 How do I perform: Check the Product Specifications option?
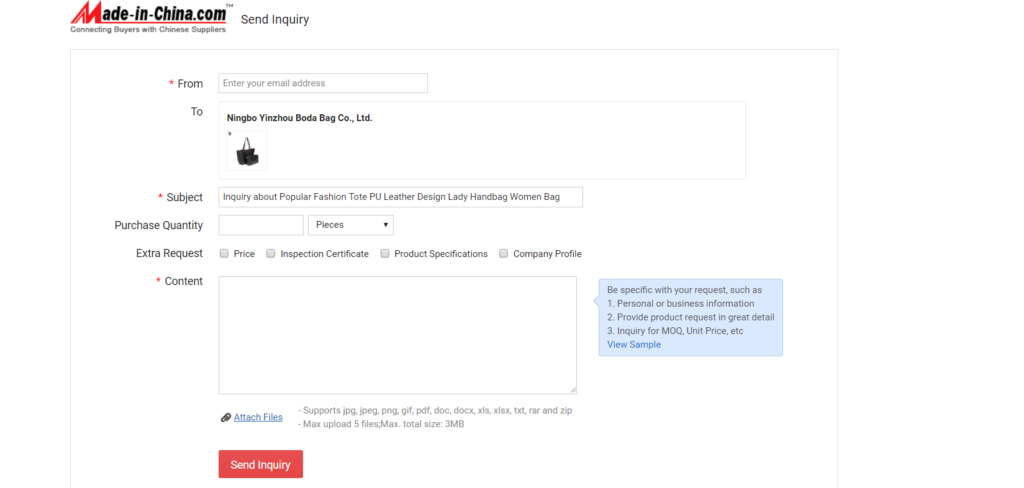pyautogui.click(x=385, y=253)
